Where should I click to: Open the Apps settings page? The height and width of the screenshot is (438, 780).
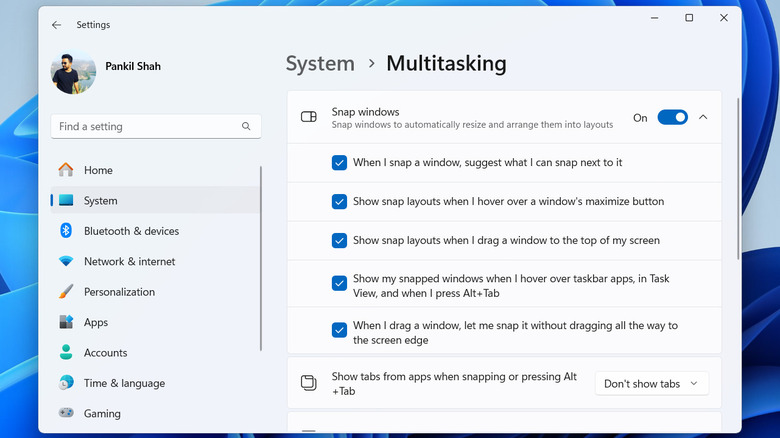click(x=96, y=323)
